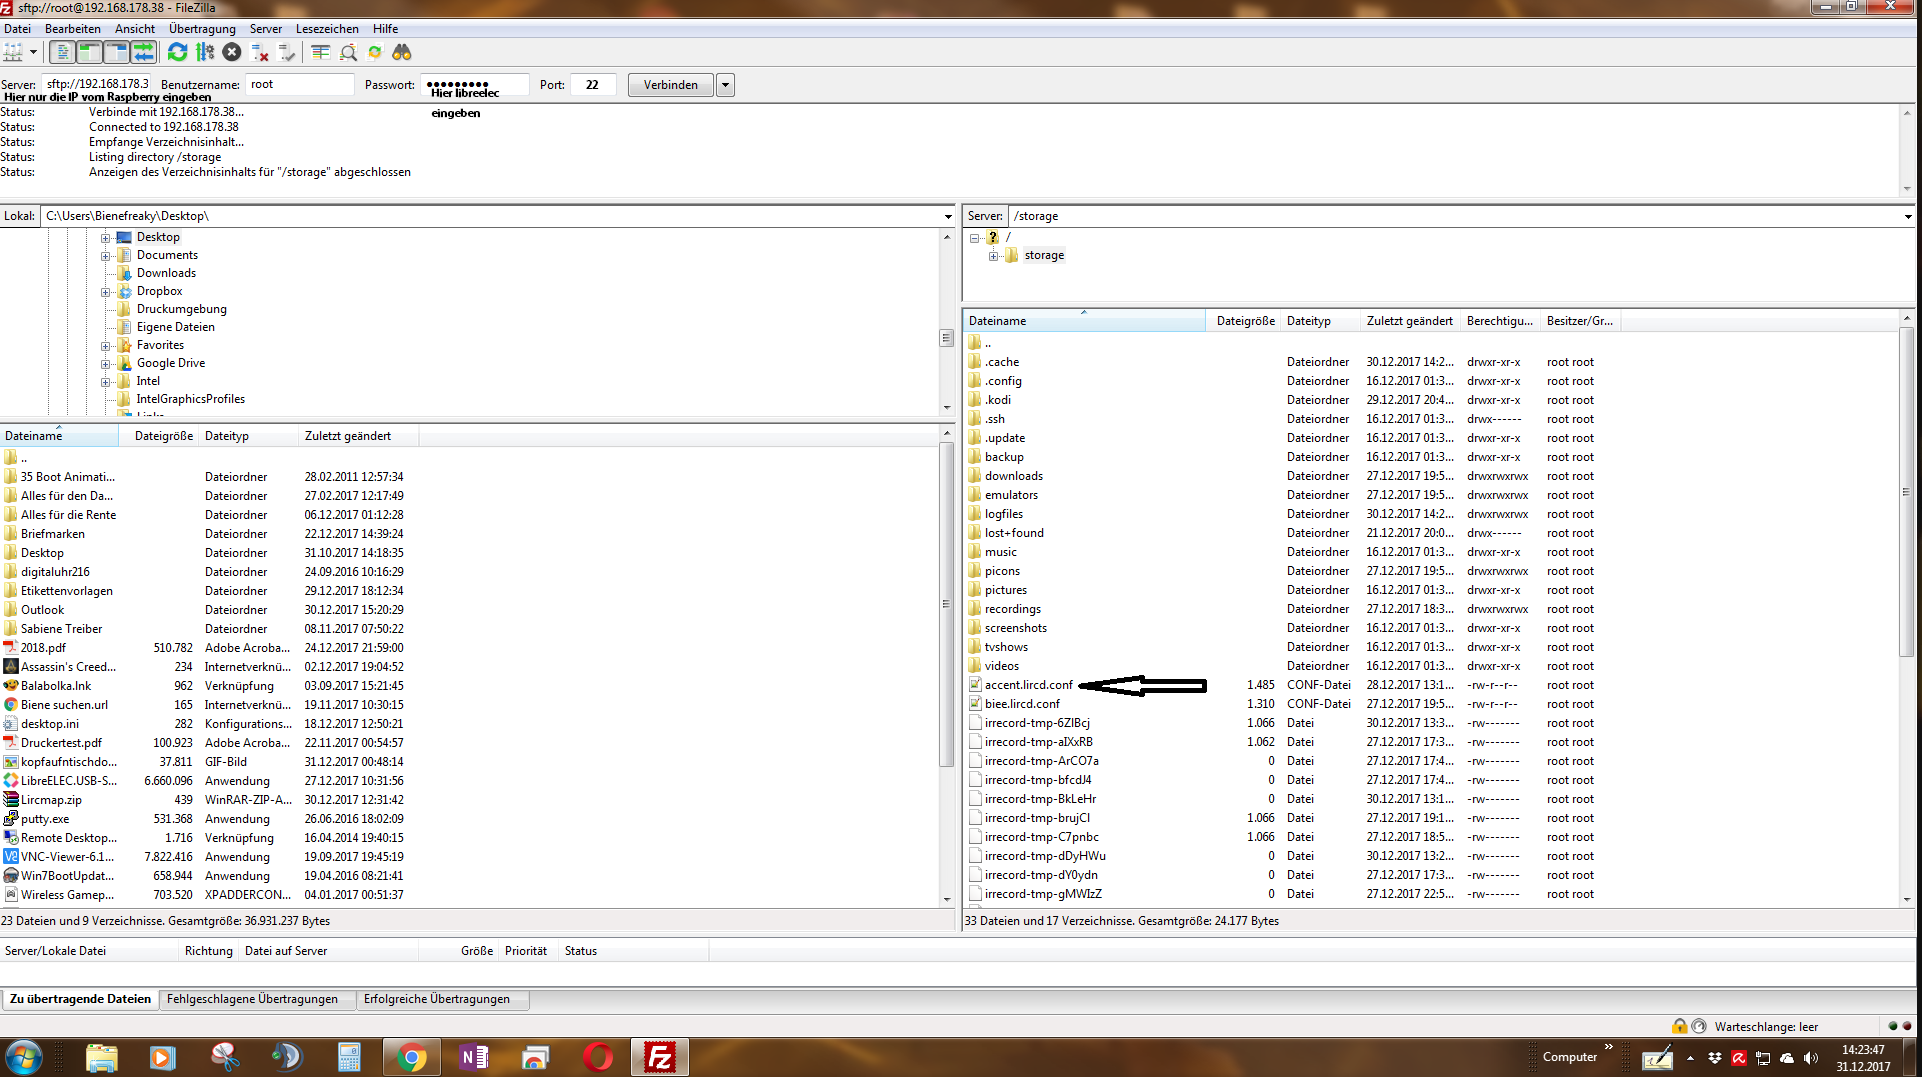Open the Site Manager icon

pos(13,52)
